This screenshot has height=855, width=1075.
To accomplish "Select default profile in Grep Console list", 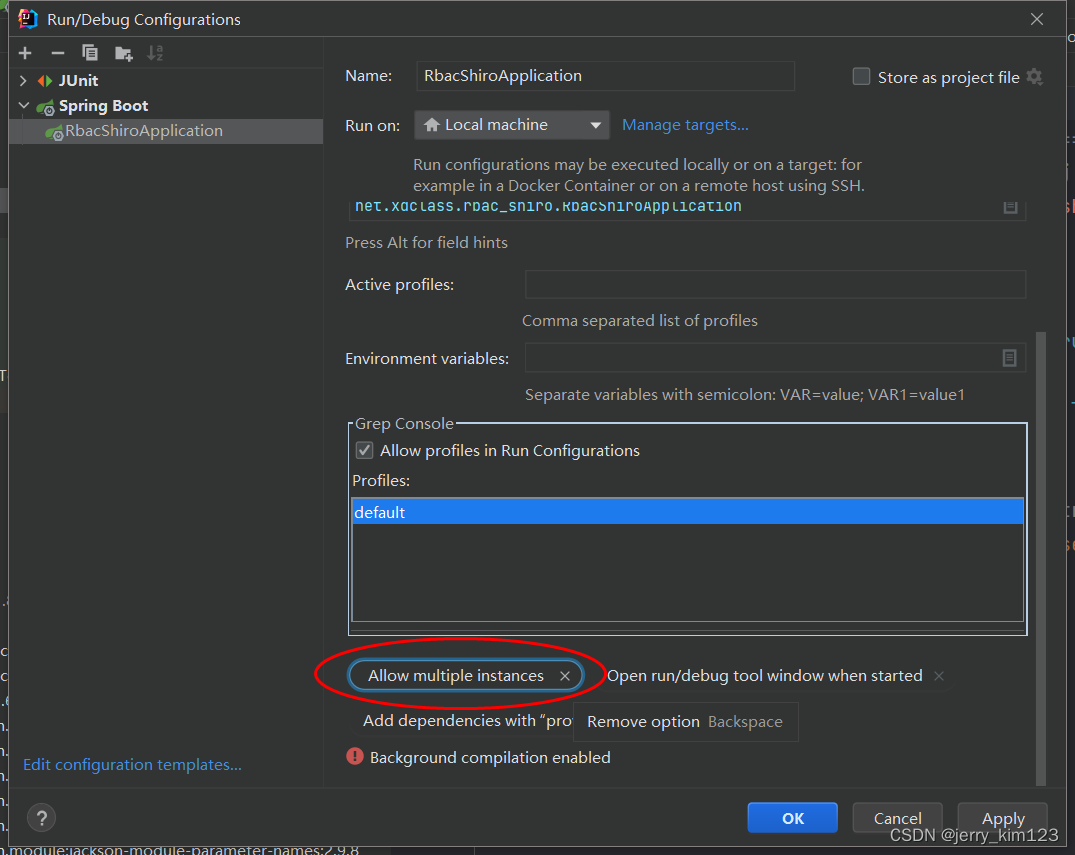I will pos(688,512).
